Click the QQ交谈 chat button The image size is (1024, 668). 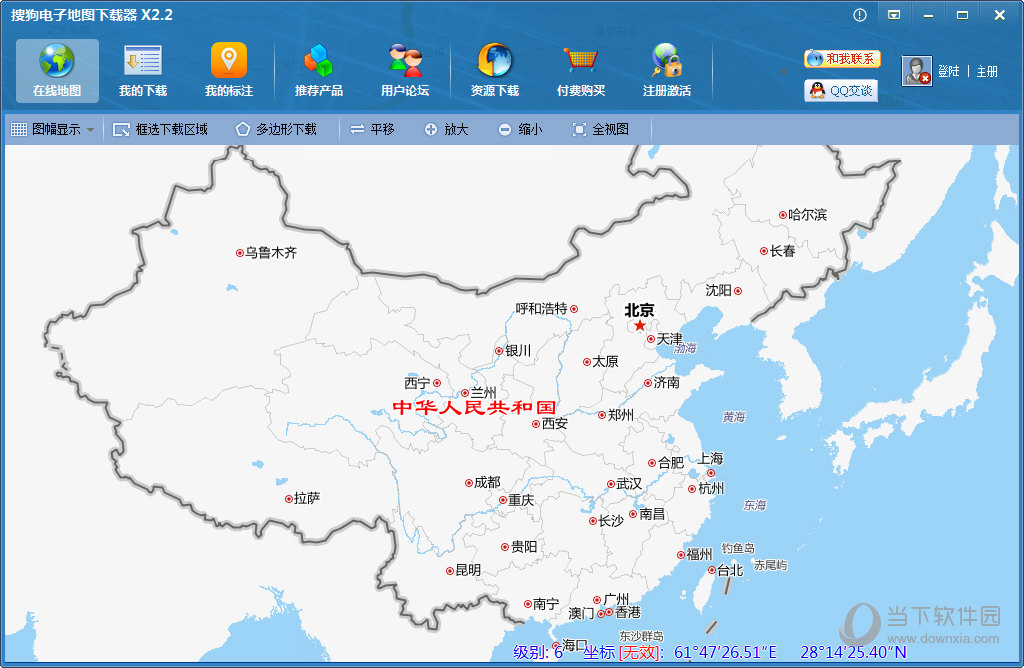841,90
